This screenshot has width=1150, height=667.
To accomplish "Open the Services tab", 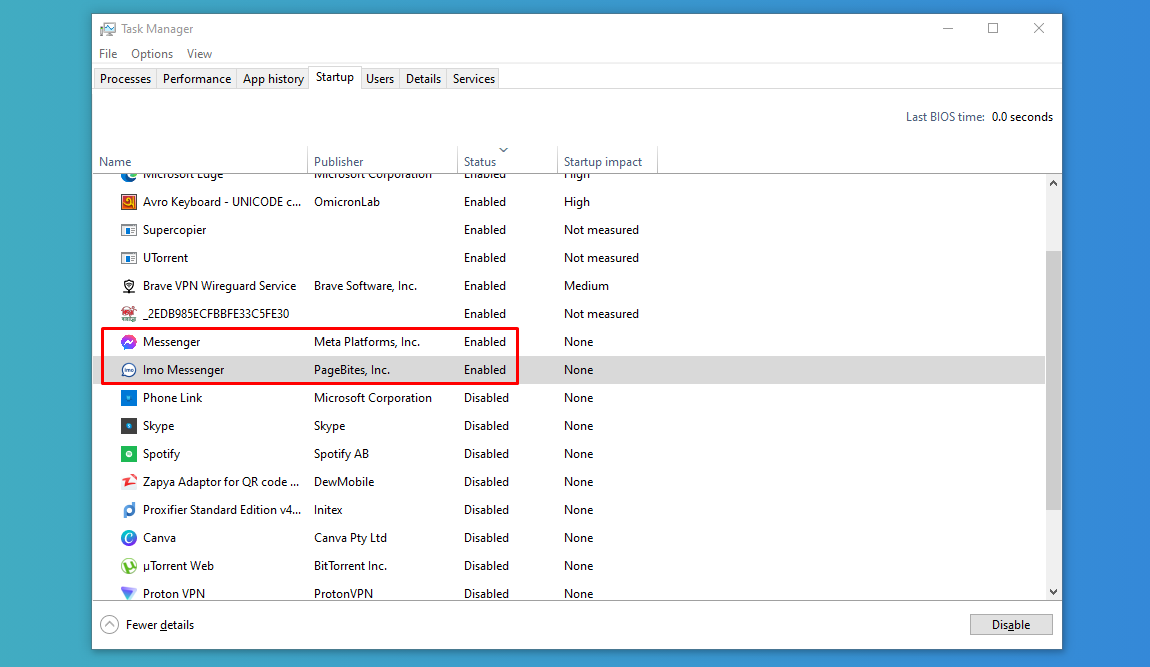I will coord(473,79).
